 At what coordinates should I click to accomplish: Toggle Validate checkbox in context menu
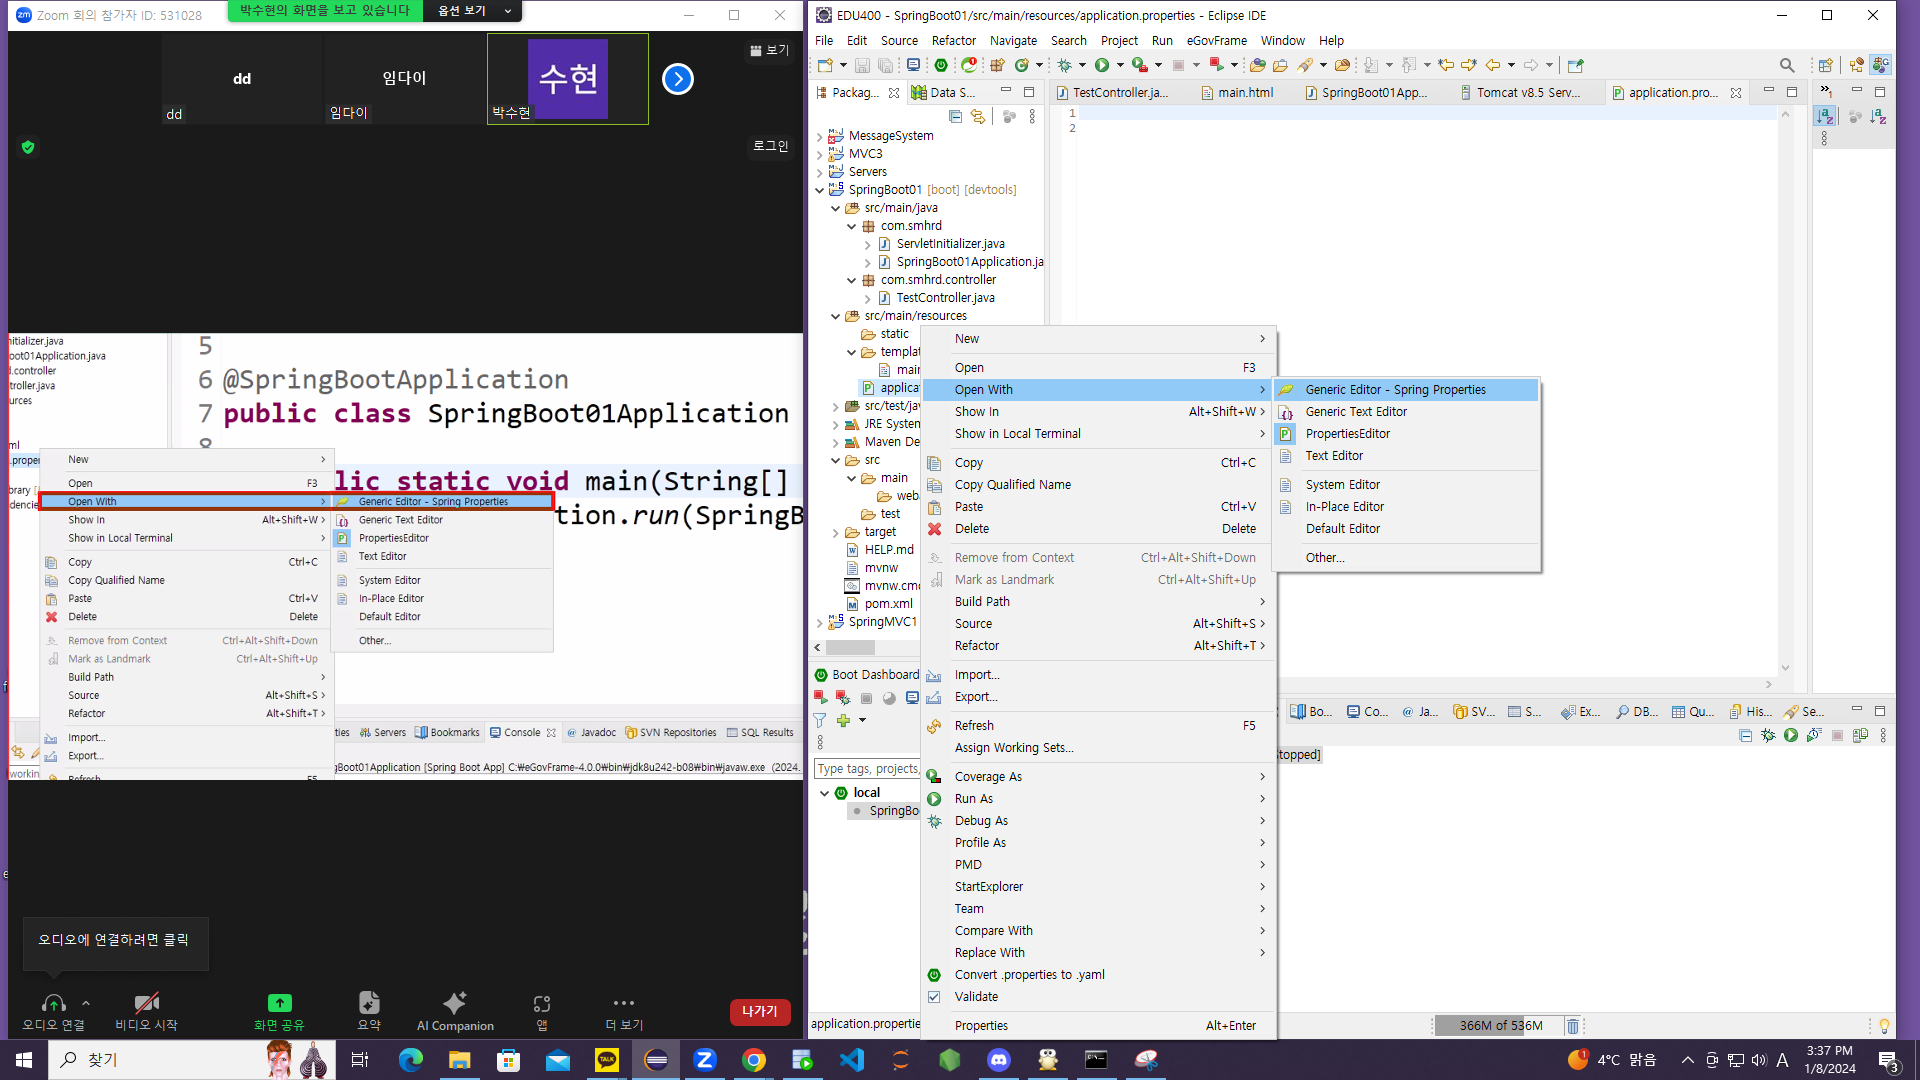934,997
